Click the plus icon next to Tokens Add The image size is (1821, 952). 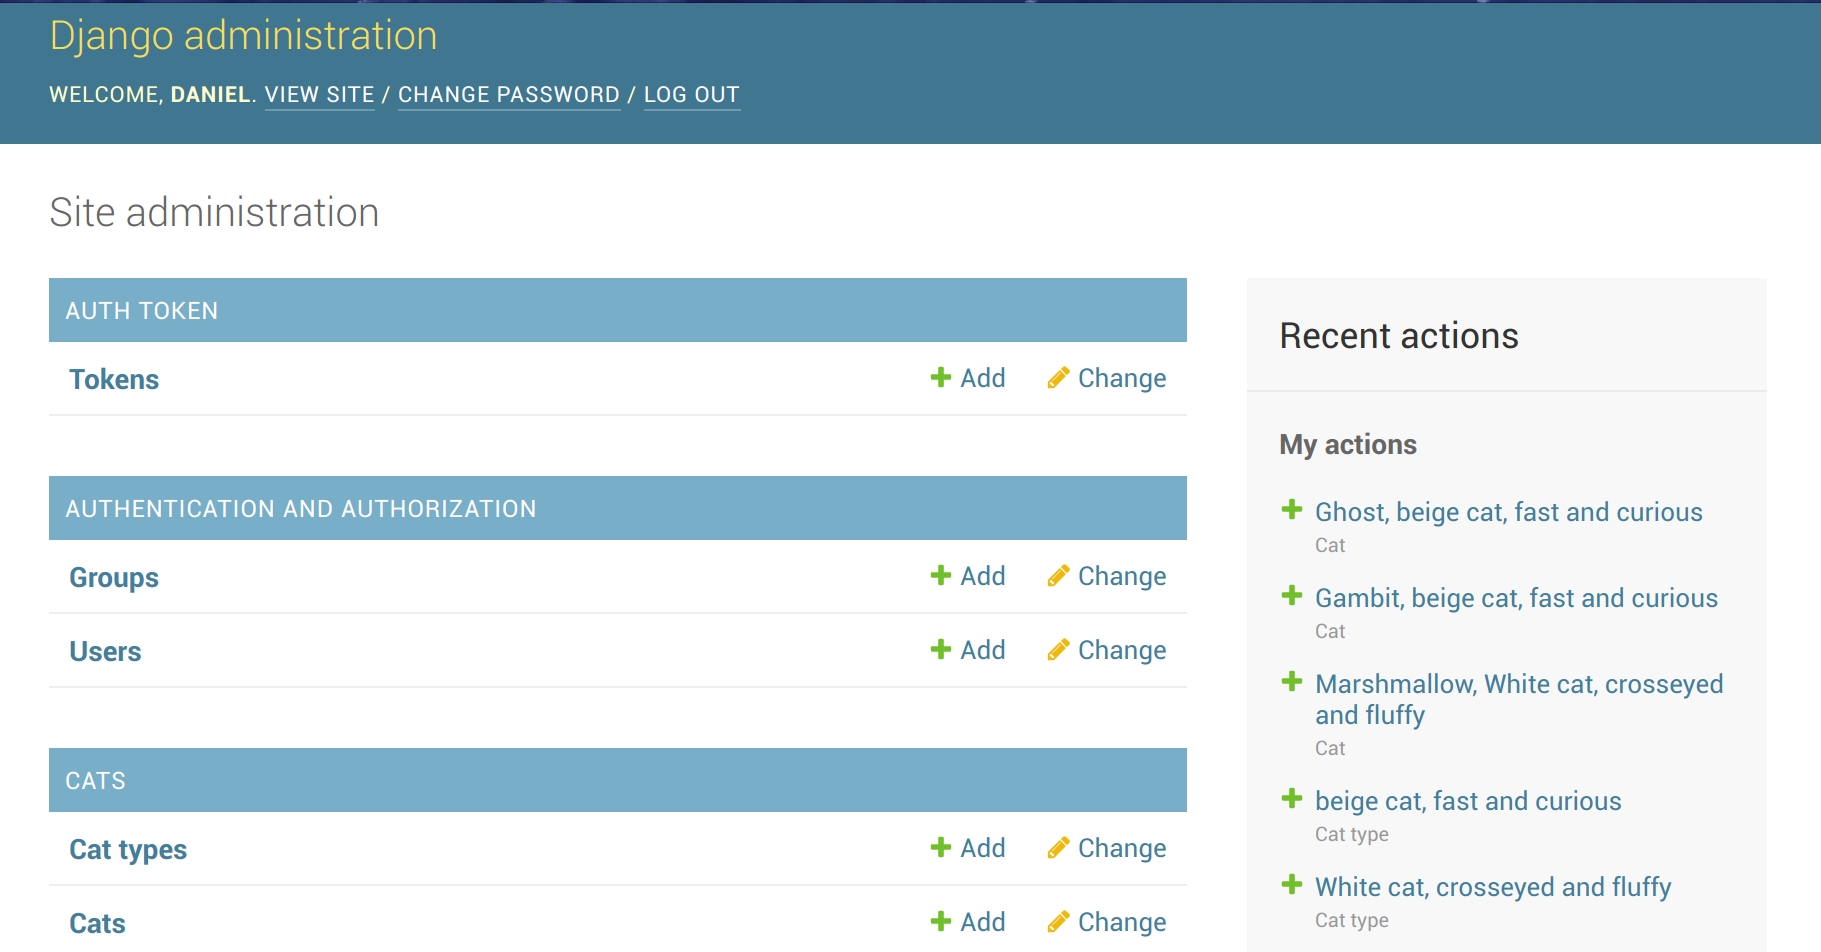(940, 377)
